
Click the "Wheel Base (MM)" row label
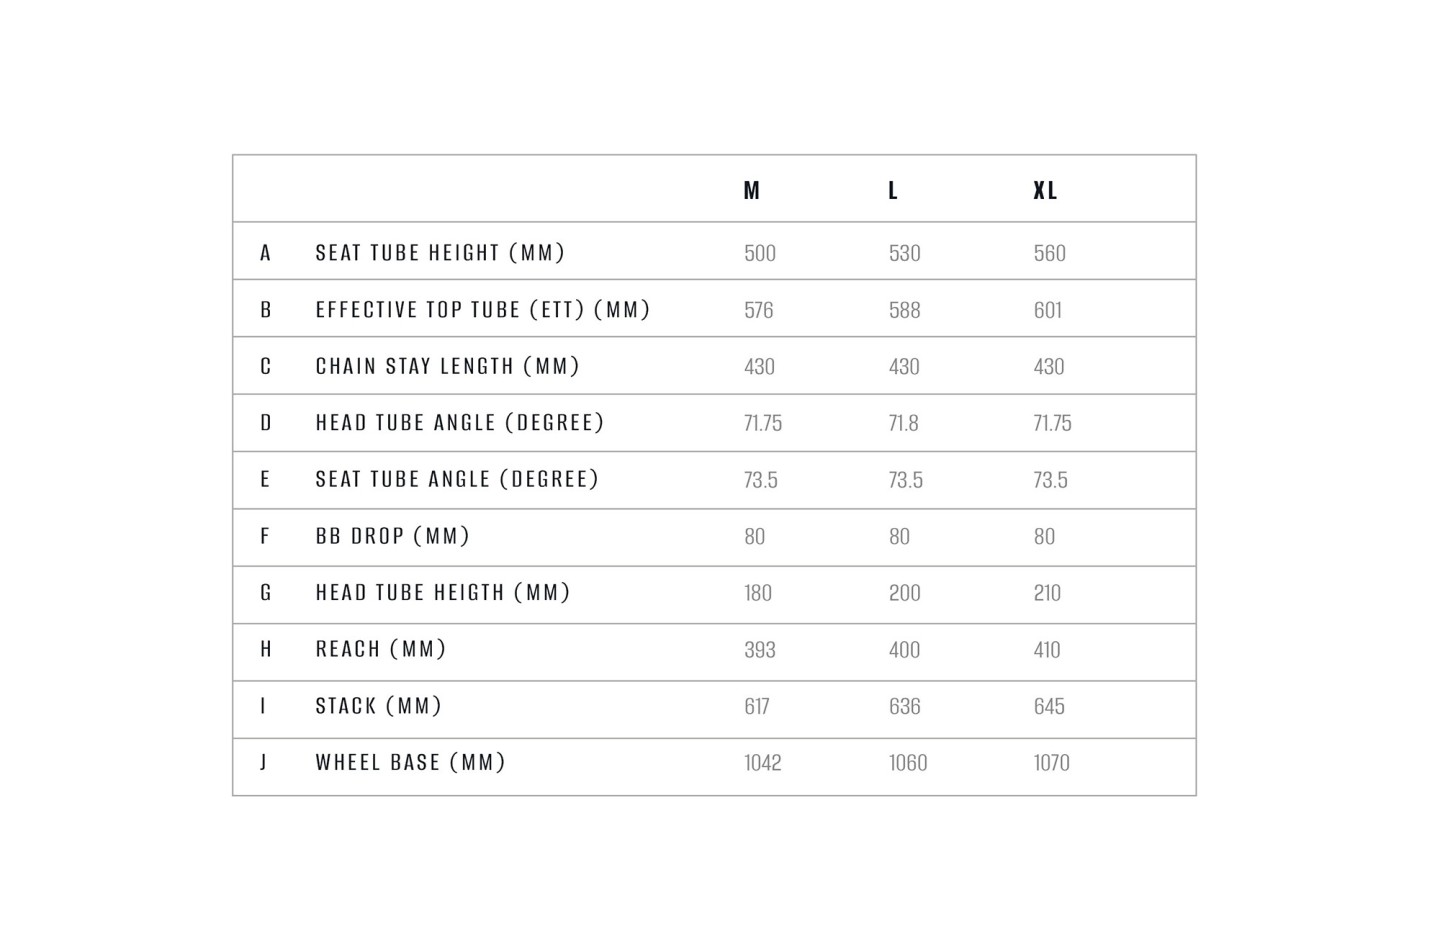pyautogui.click(x=410, y=763)
